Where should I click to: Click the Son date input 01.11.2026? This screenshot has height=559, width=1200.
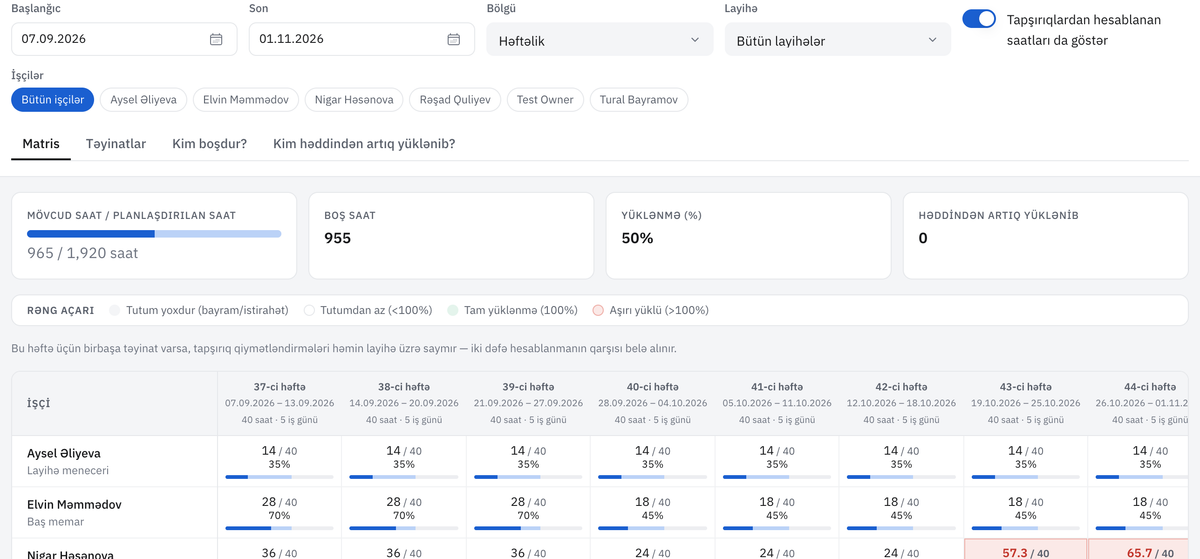coord(361,39)
